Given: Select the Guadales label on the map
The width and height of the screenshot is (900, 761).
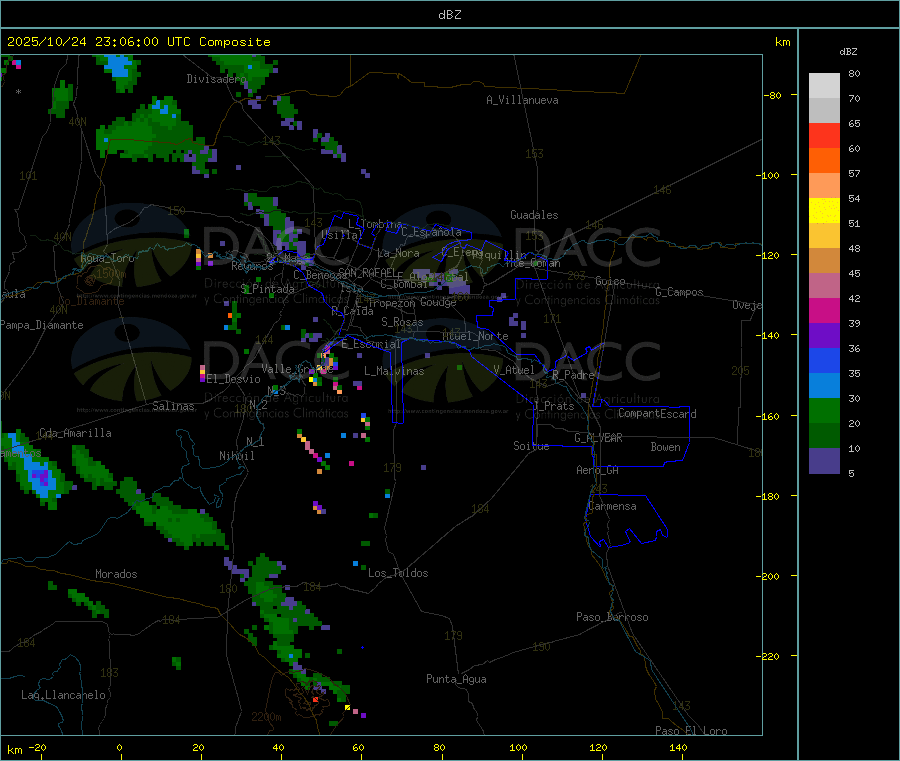Looking at the screenshot, I should (534, 215).
